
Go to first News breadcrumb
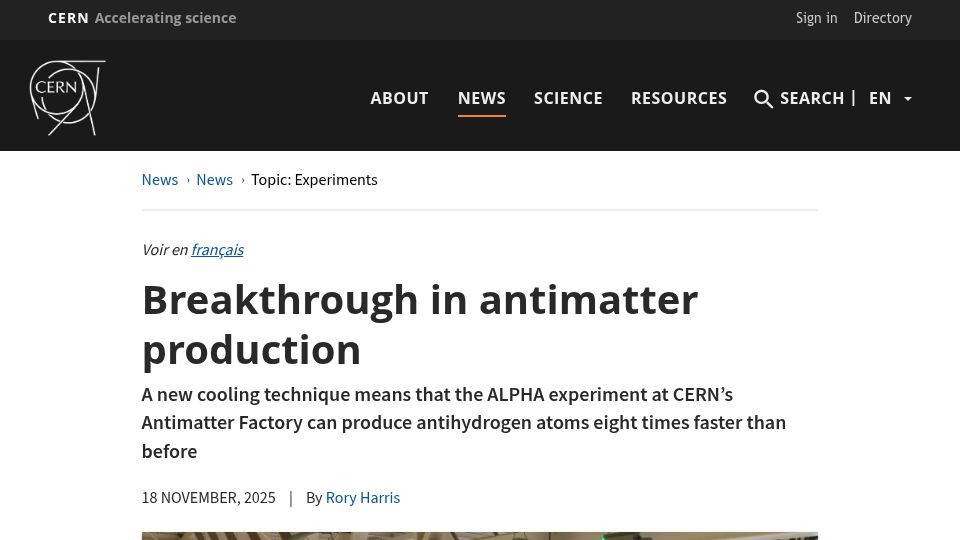click(160, 180)
